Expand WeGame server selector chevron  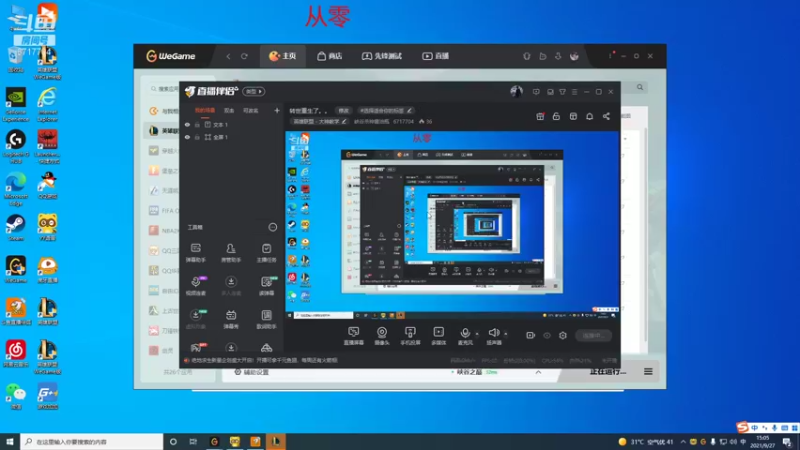pos(538,372)
